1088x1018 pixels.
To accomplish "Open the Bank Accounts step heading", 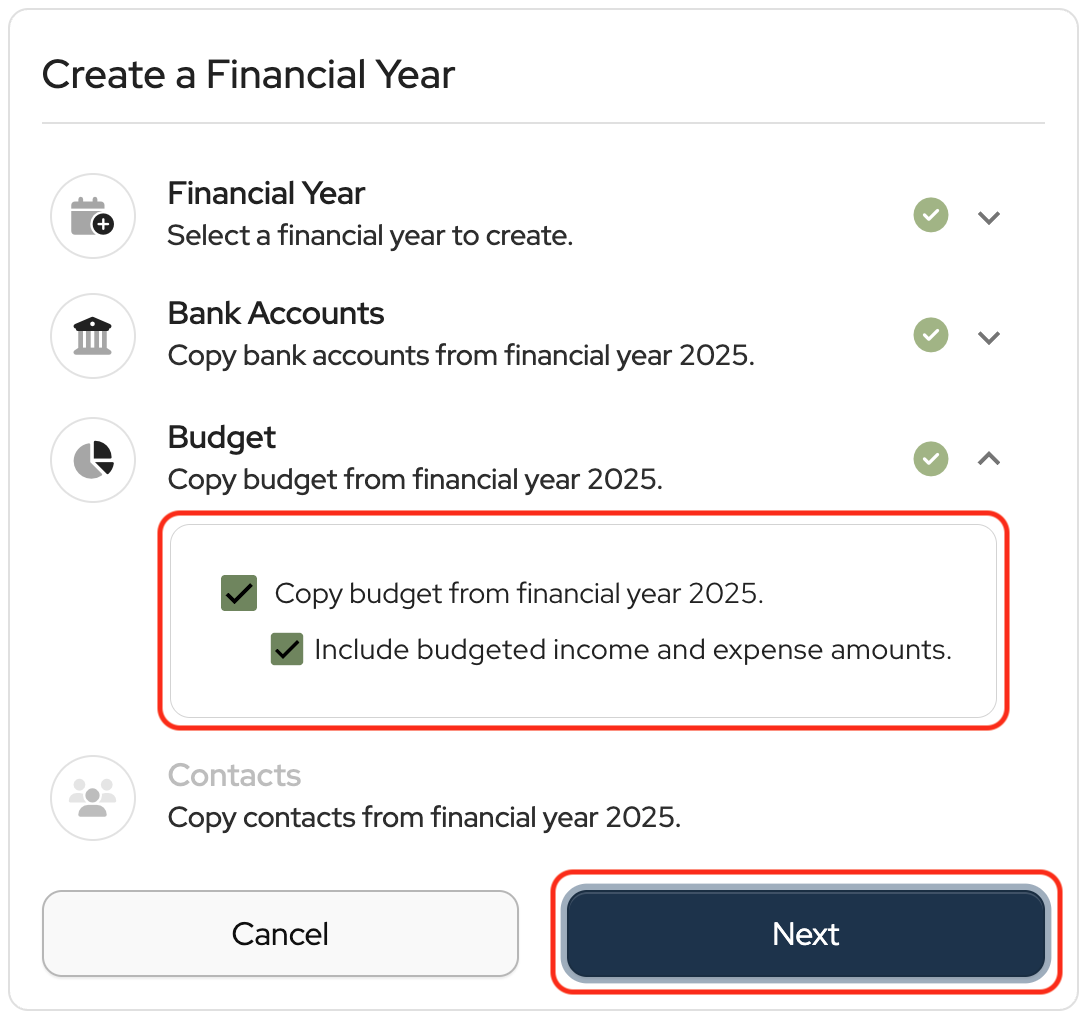I will [x=276, y=313].
